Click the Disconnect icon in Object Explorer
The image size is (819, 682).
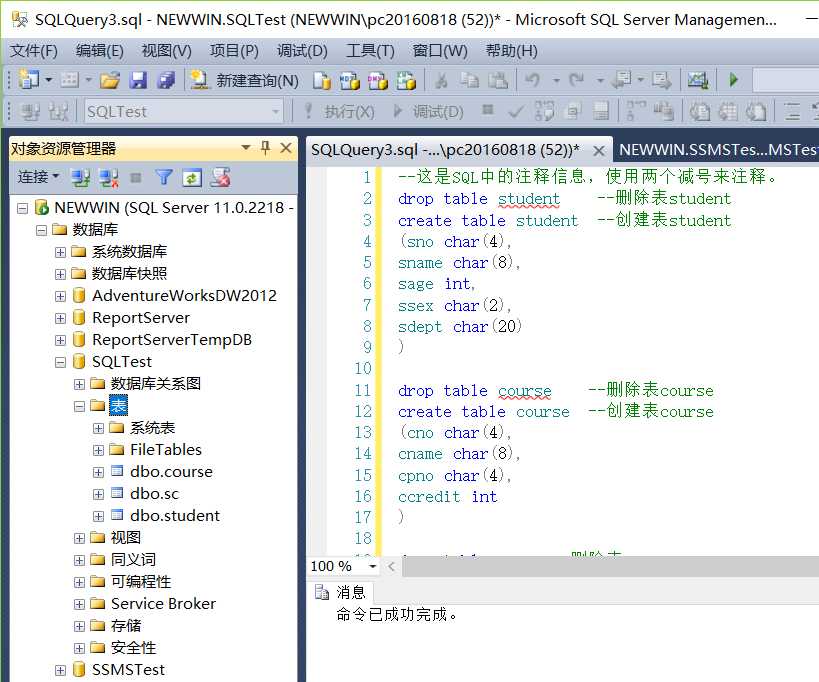coord(109,178)
